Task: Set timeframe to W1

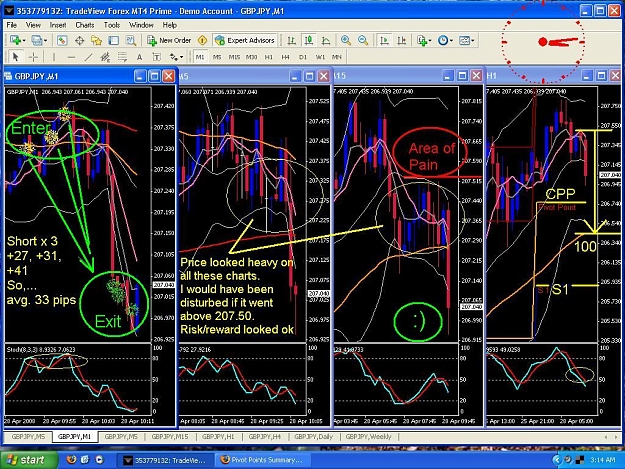Action: click(x=320, y=57)
